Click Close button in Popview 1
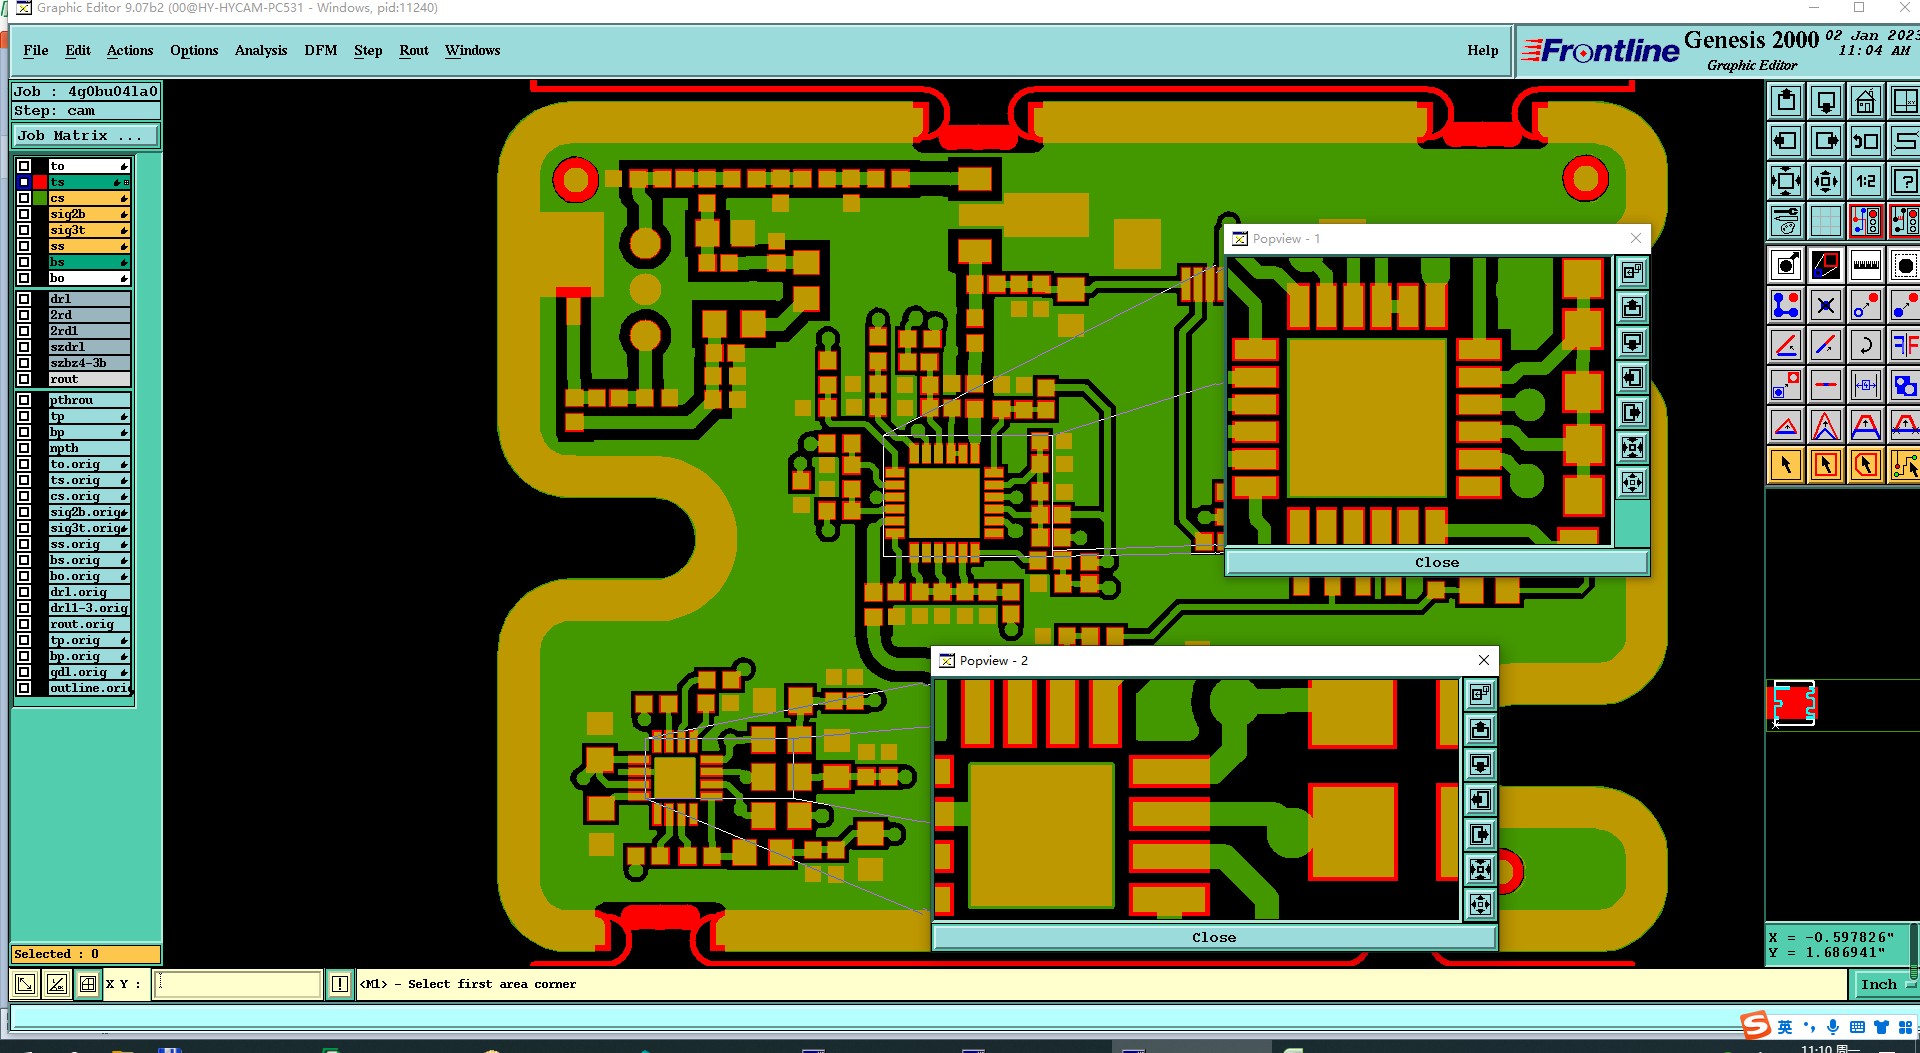 point(1437,562)
